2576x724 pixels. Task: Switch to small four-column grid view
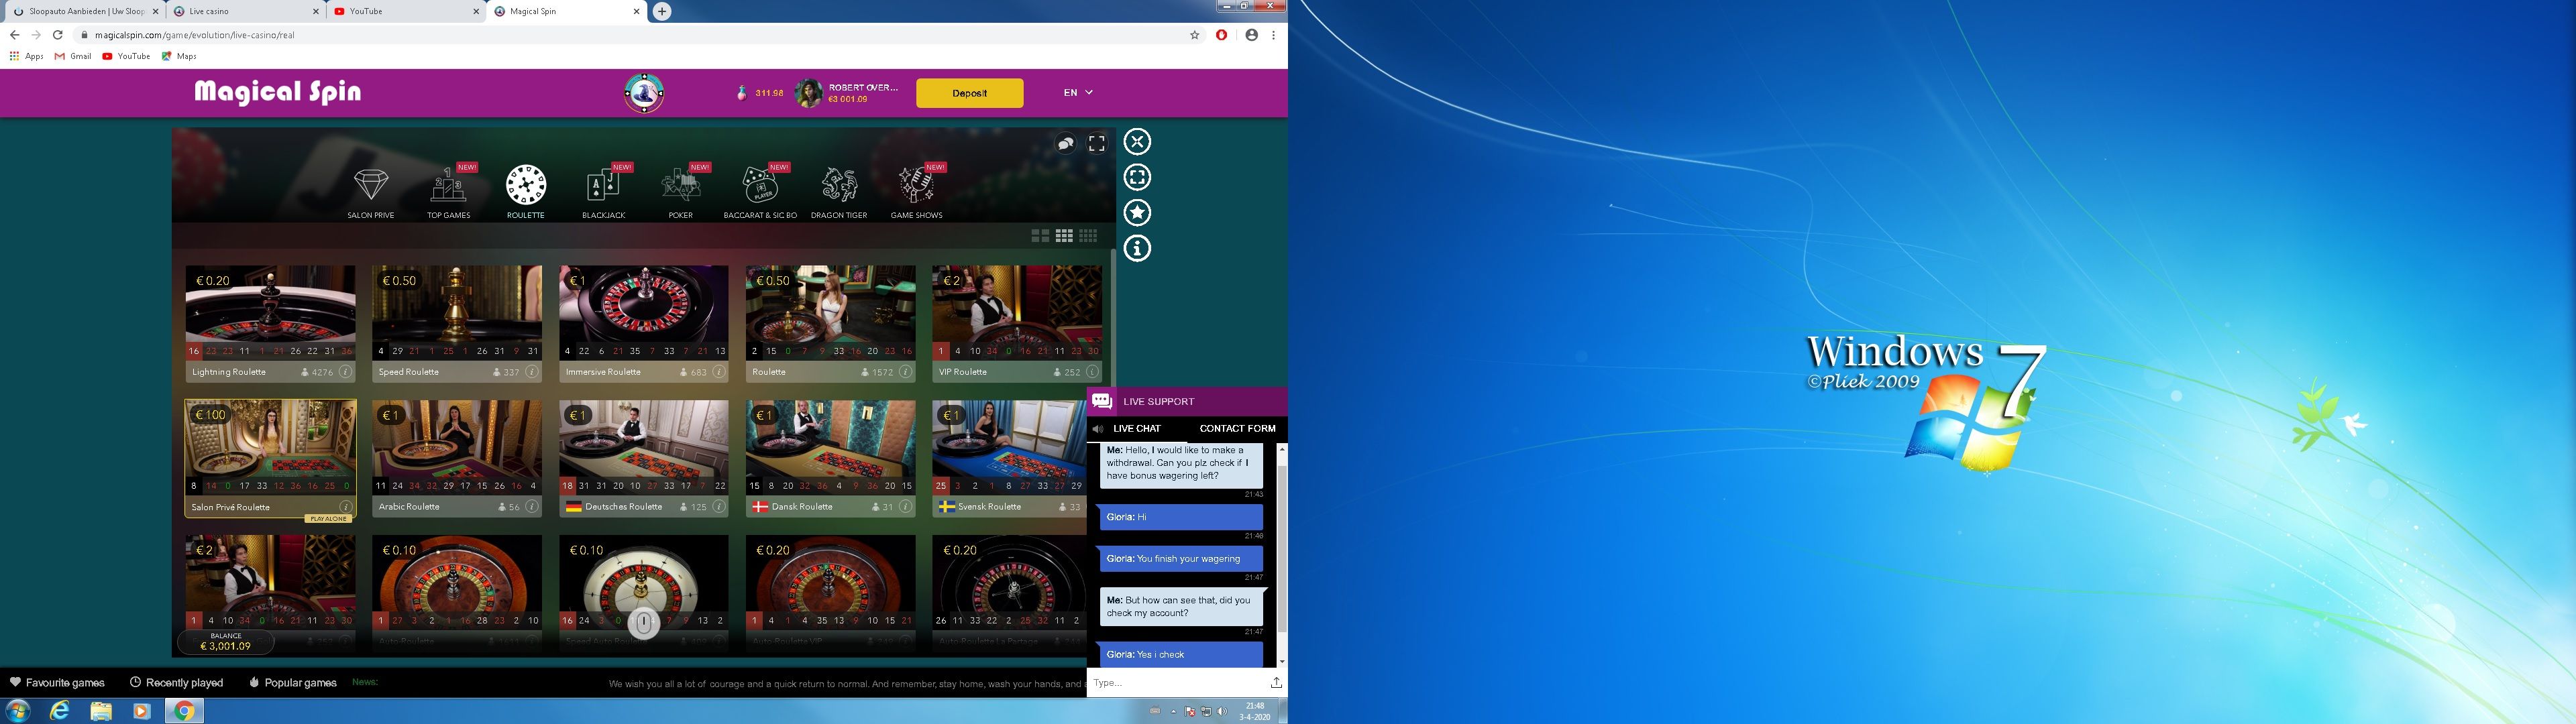pos(1088,236)
